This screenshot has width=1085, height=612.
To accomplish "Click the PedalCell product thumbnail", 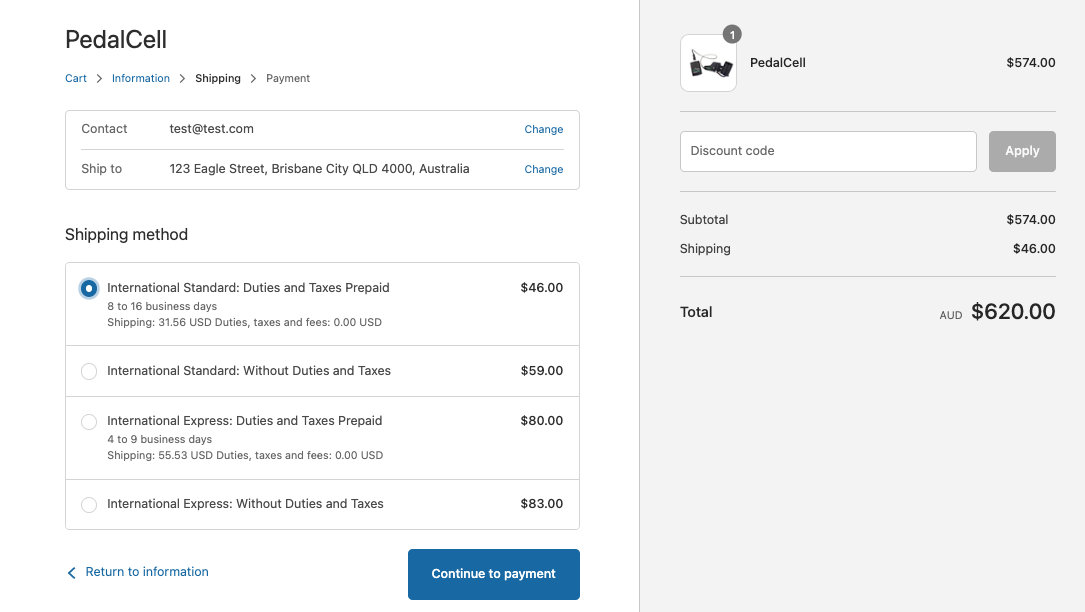I will (x=709, y=63).
